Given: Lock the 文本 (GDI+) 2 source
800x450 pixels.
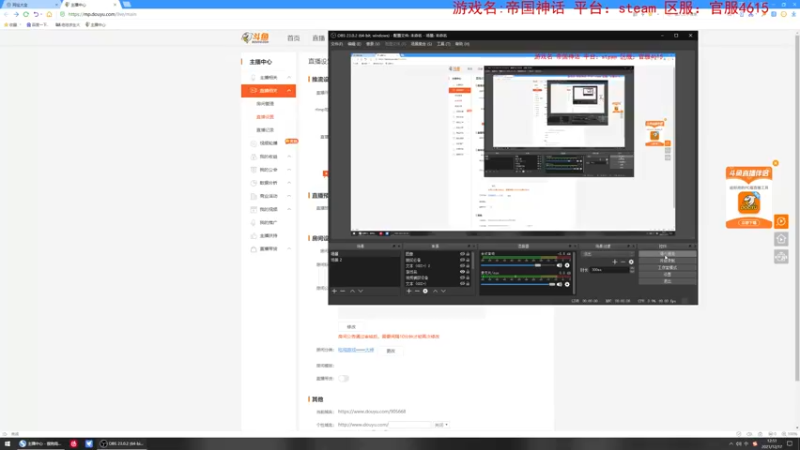Looking at the screenshot, I should point(468,266).
